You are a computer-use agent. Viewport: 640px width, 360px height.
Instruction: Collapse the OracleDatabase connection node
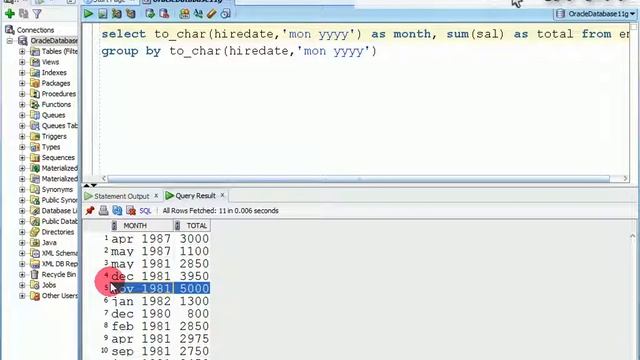click(x=10, y=41)
